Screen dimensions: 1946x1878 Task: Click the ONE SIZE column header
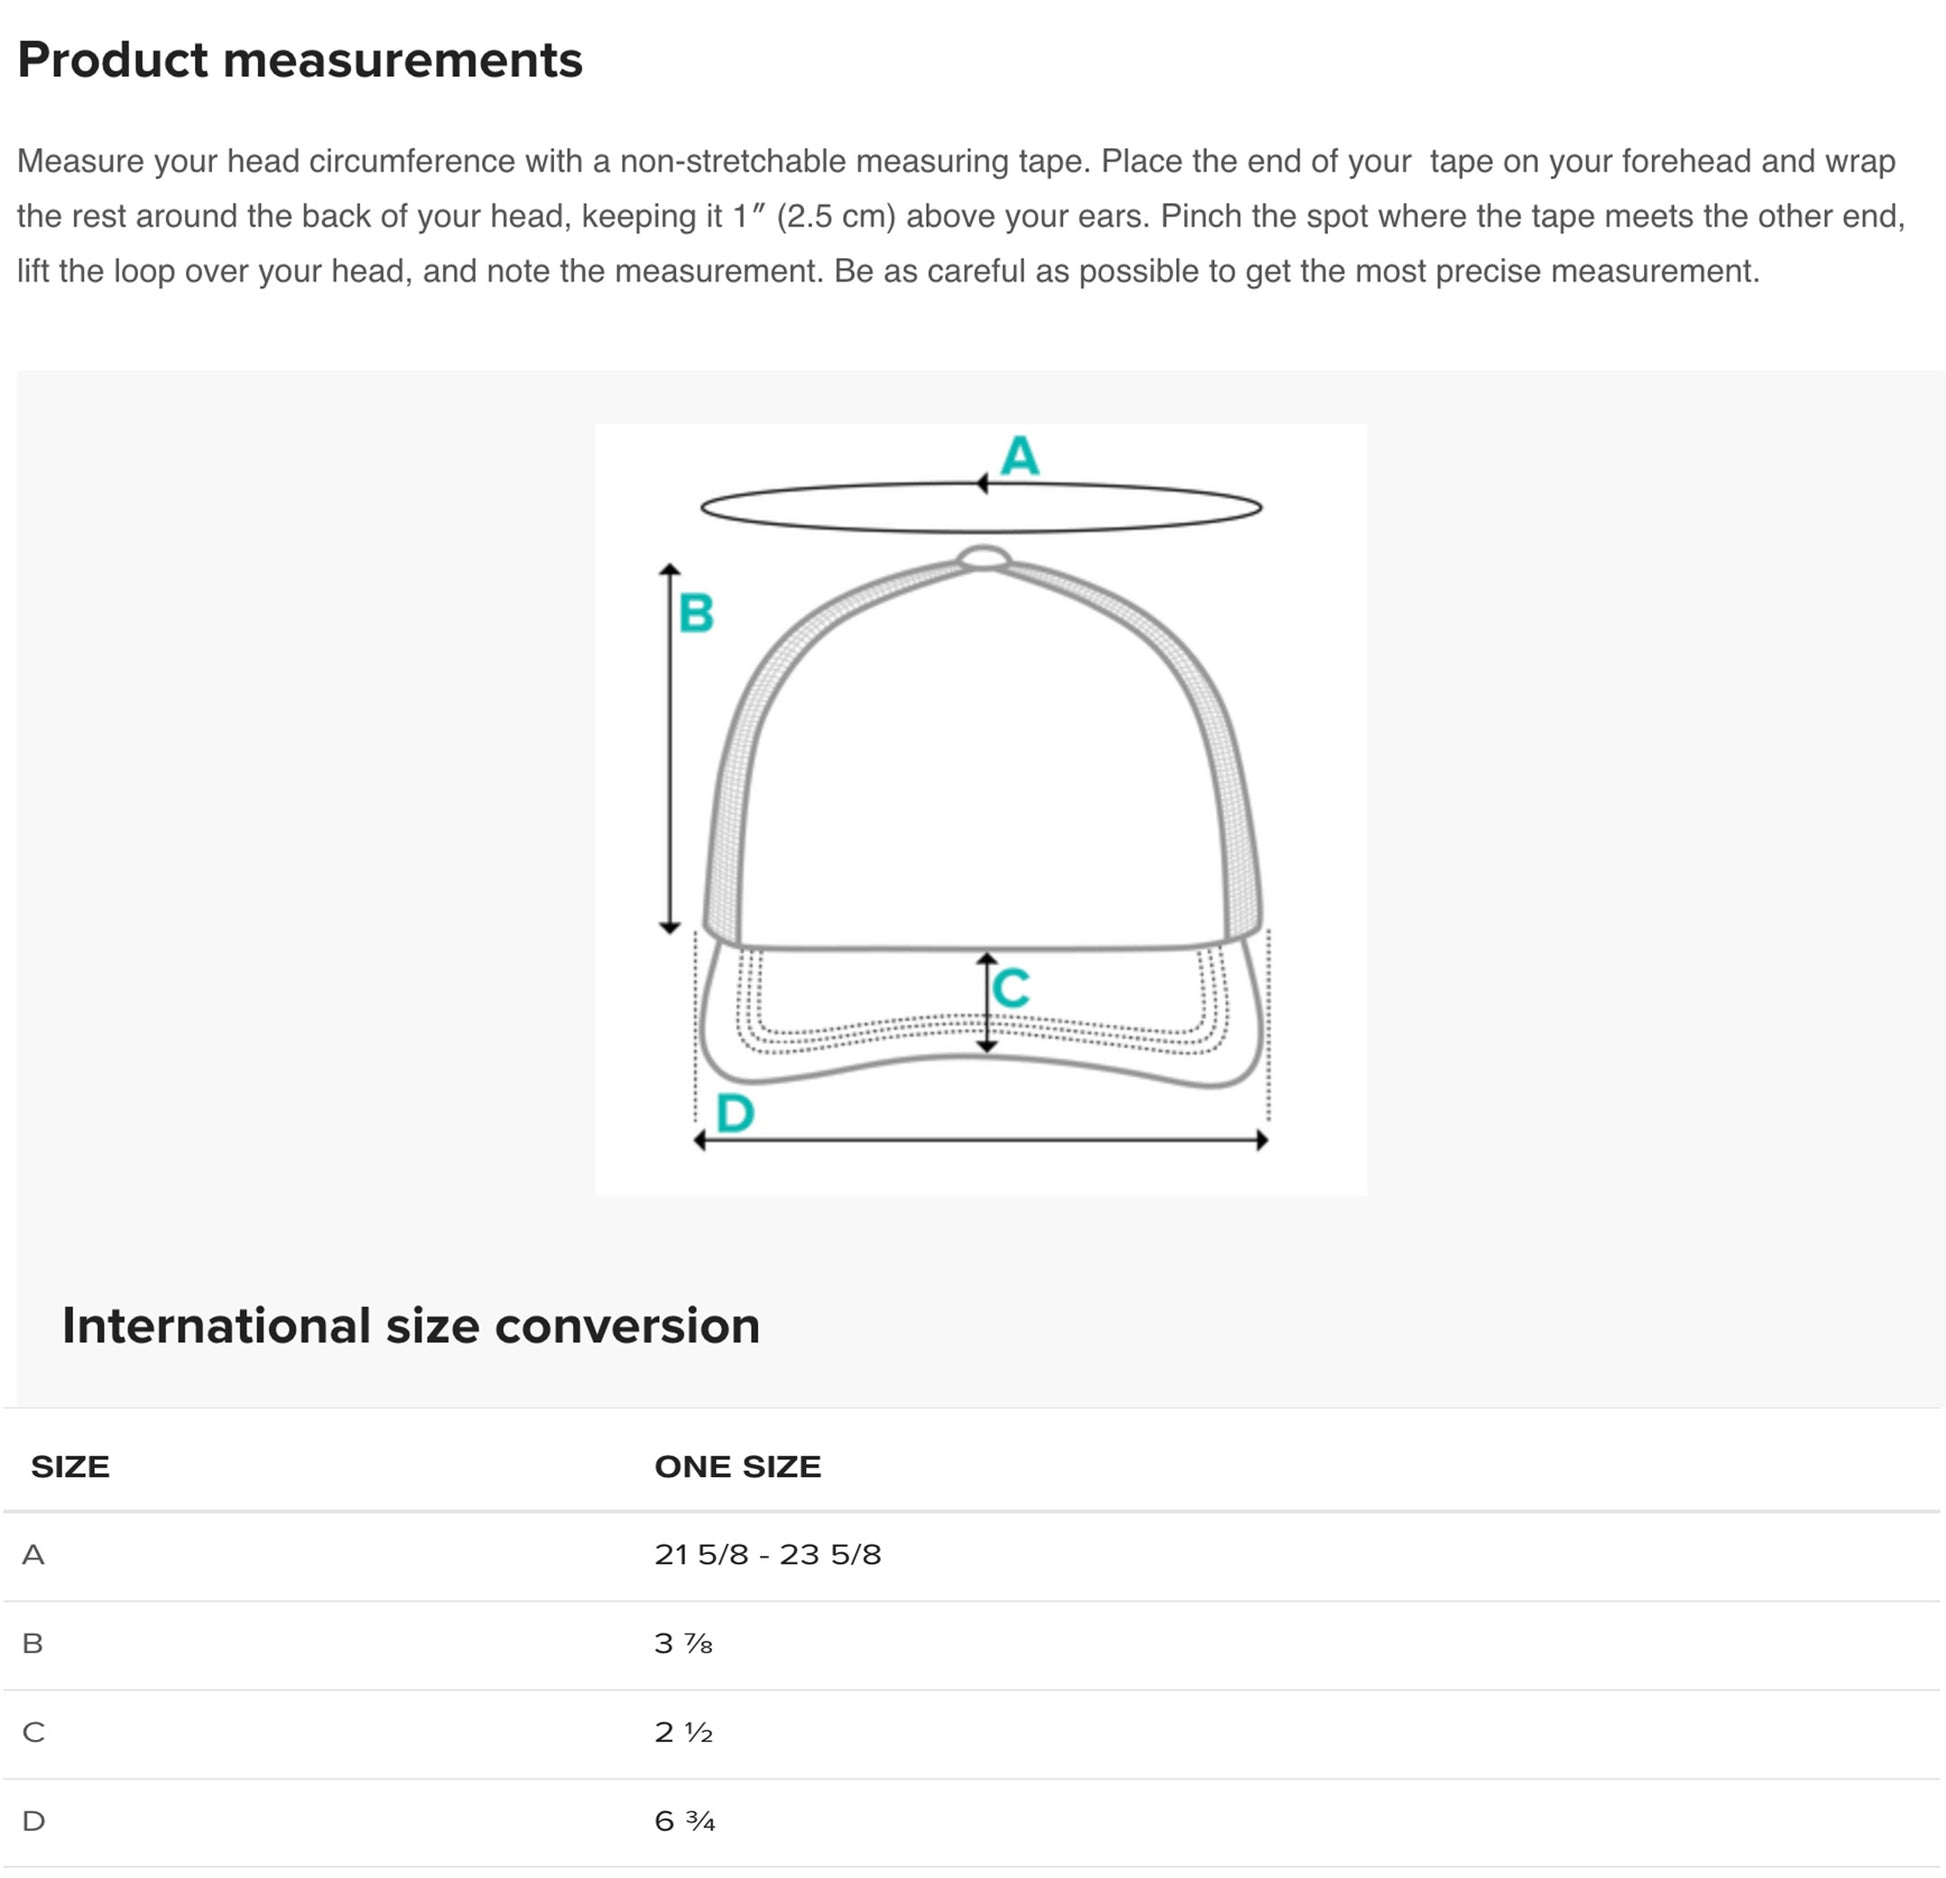click(x=738, y=1467)
